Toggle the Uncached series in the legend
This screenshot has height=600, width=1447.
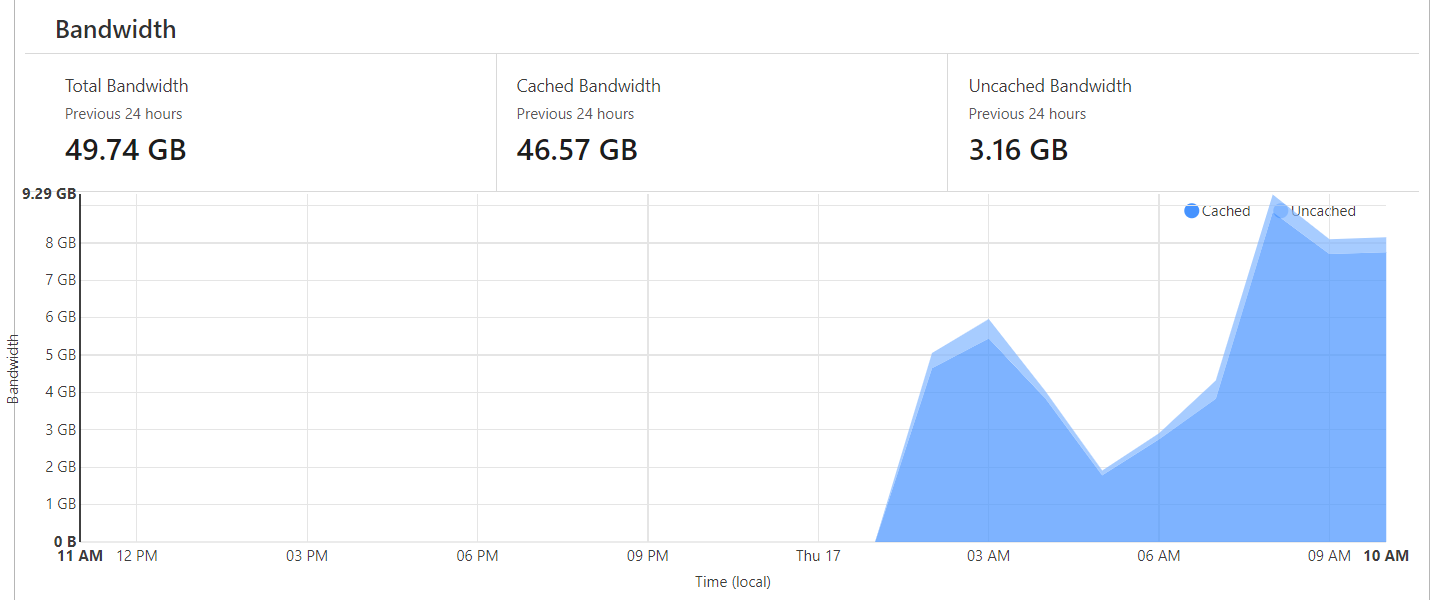1322,211
